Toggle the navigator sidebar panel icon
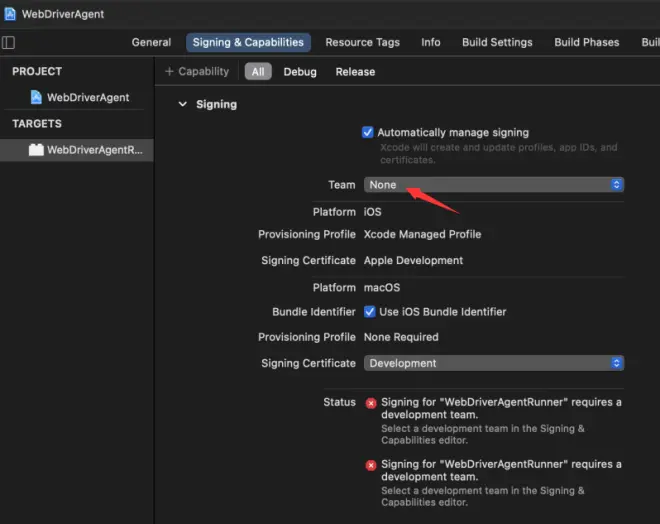The image size is (660, 524). 8,43
